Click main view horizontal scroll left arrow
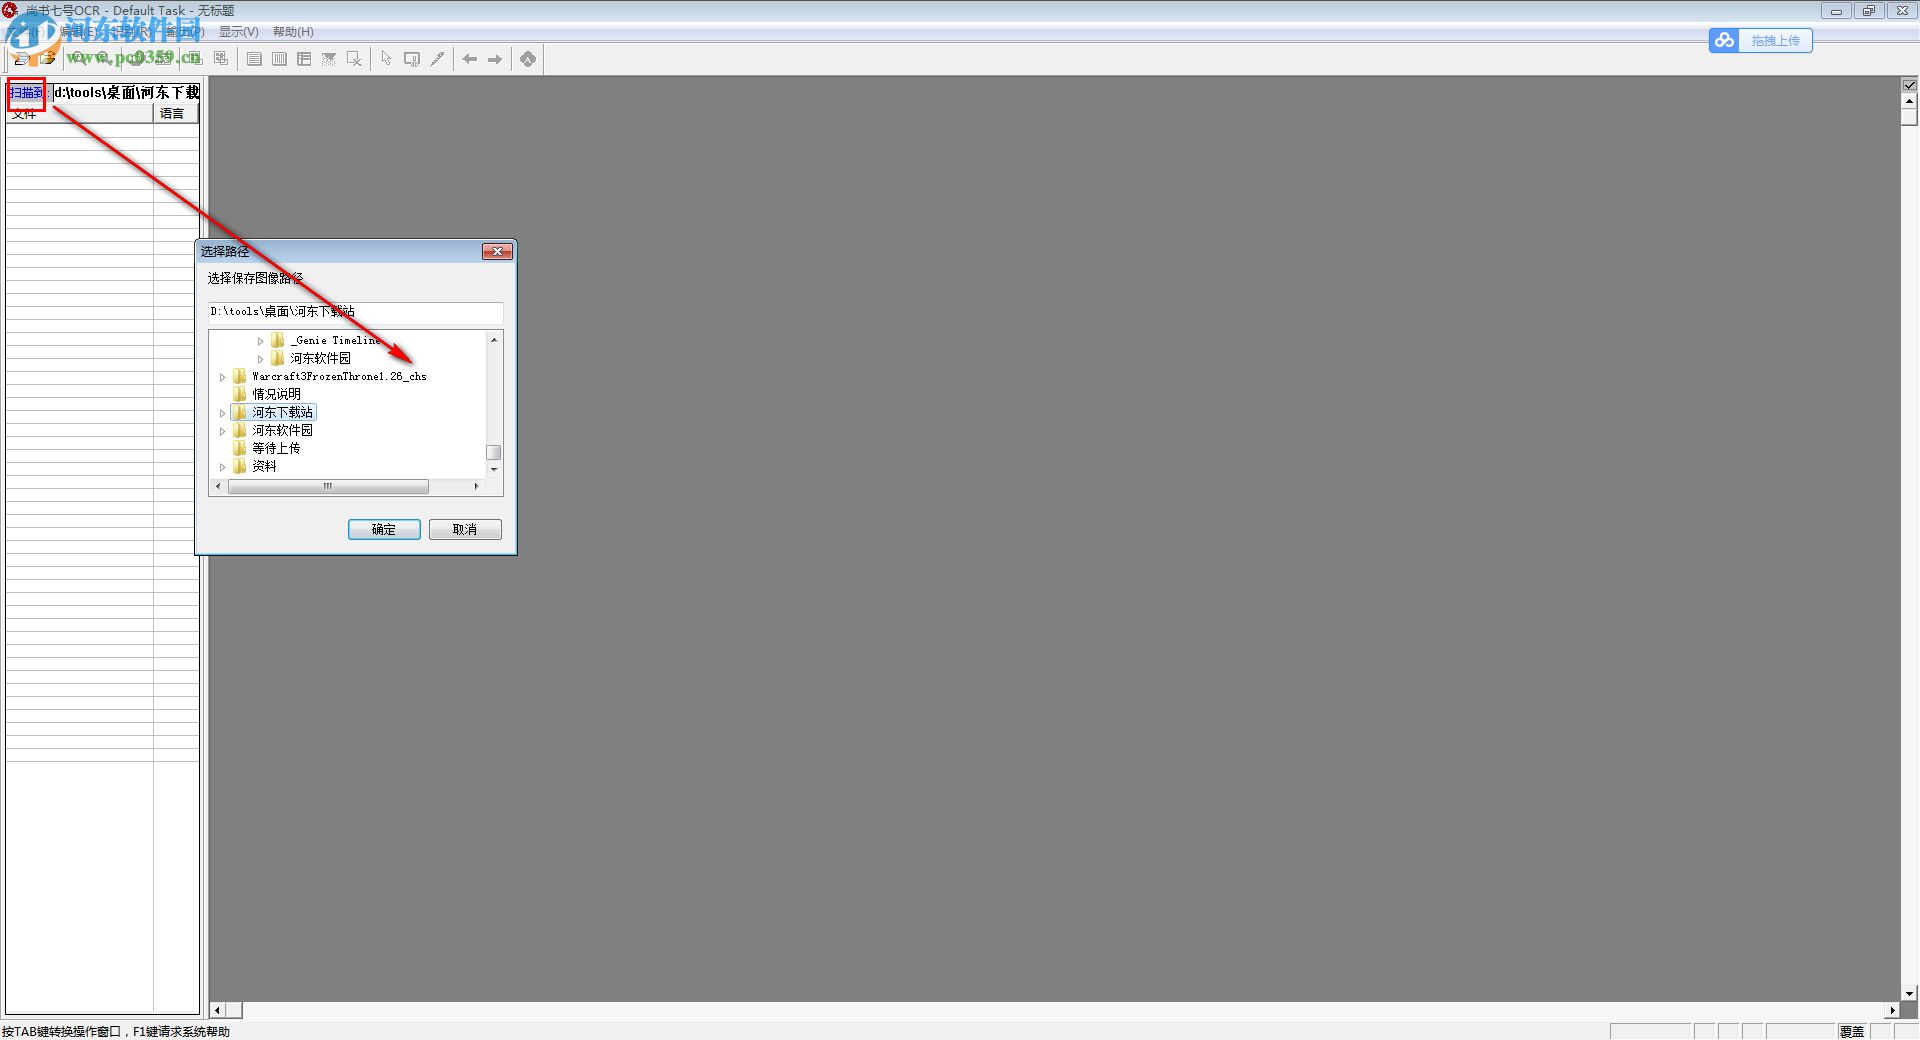The image size is (1920, 1040). (x=218, y=1011)
